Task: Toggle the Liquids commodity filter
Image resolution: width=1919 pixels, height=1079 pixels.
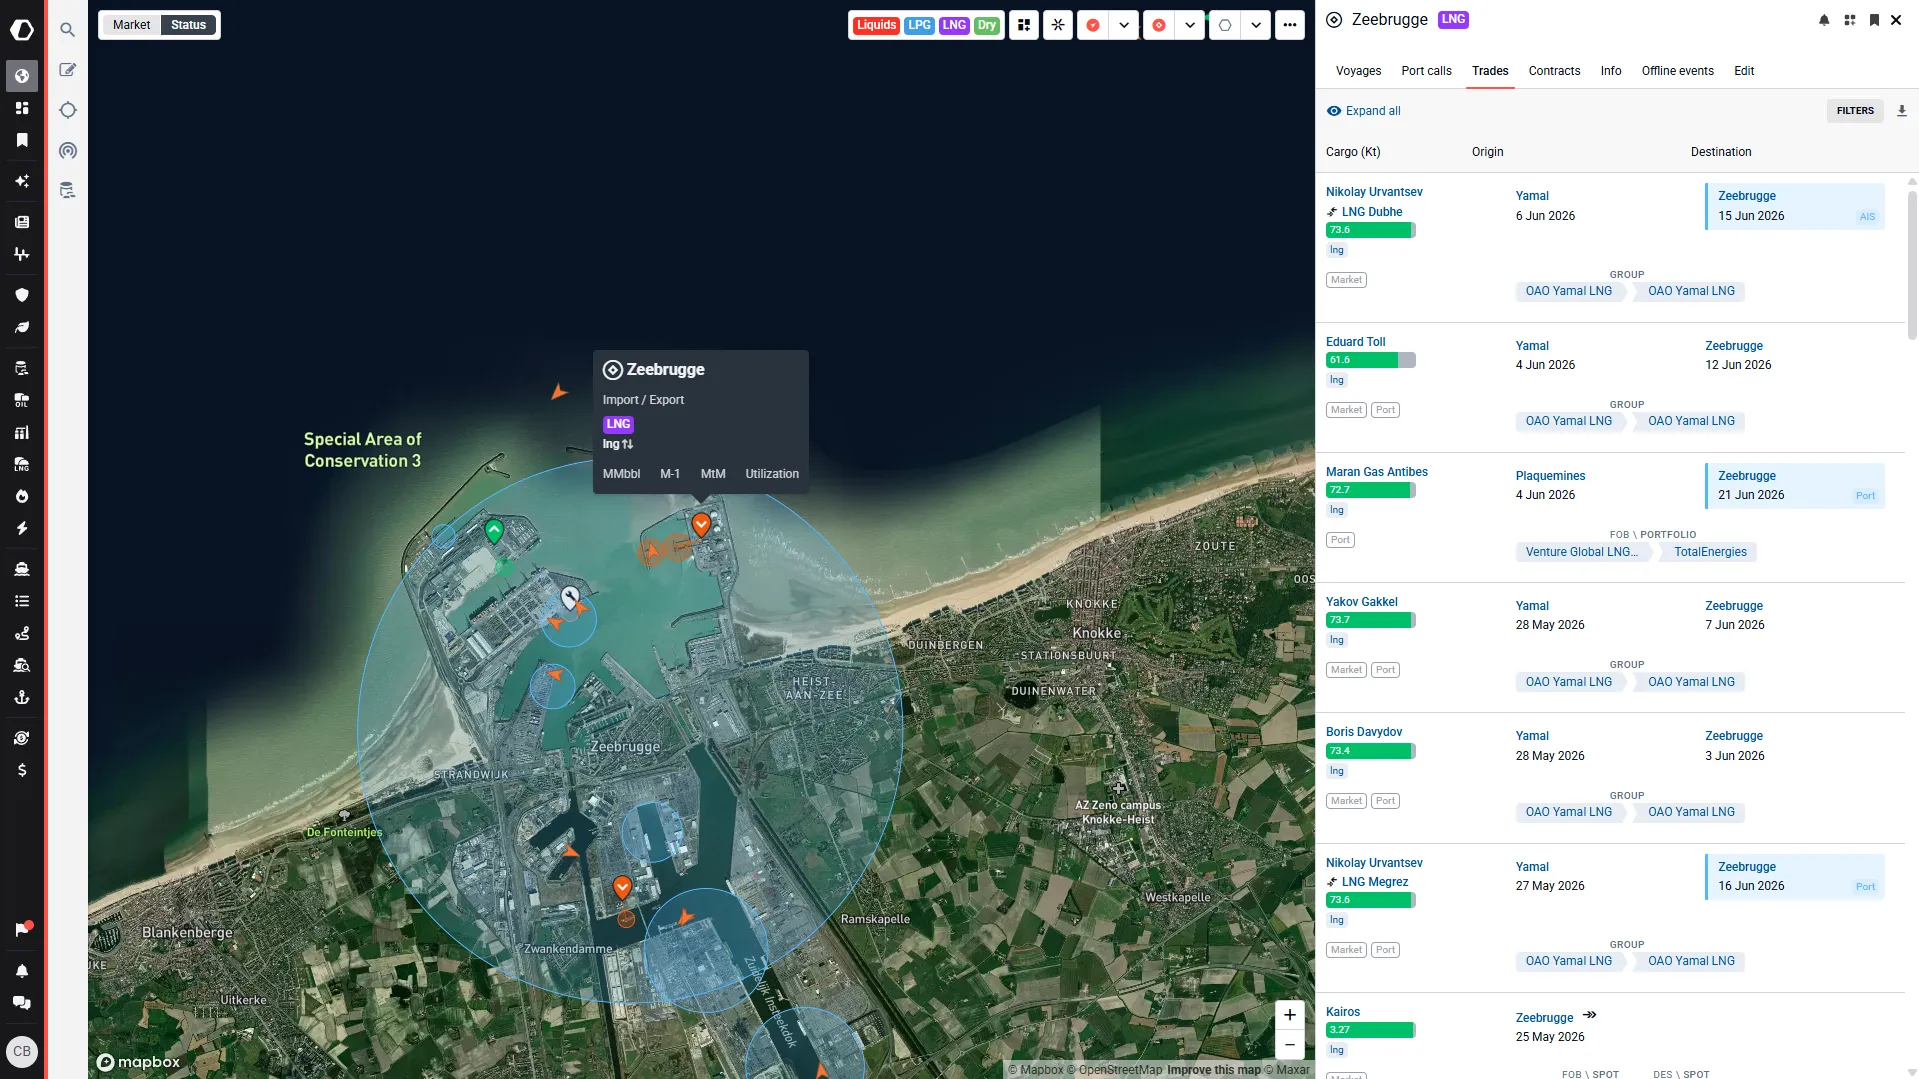Action: pyautogui.click(x=877, y=25)
